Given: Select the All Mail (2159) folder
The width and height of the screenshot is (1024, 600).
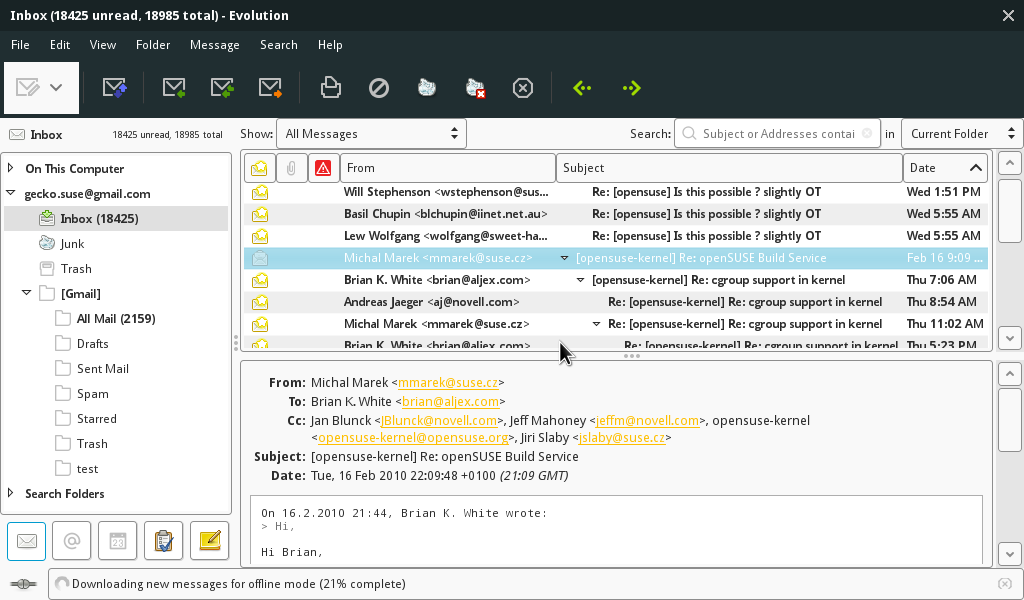Looking at the screenshot, I should [x=116, y=319].
